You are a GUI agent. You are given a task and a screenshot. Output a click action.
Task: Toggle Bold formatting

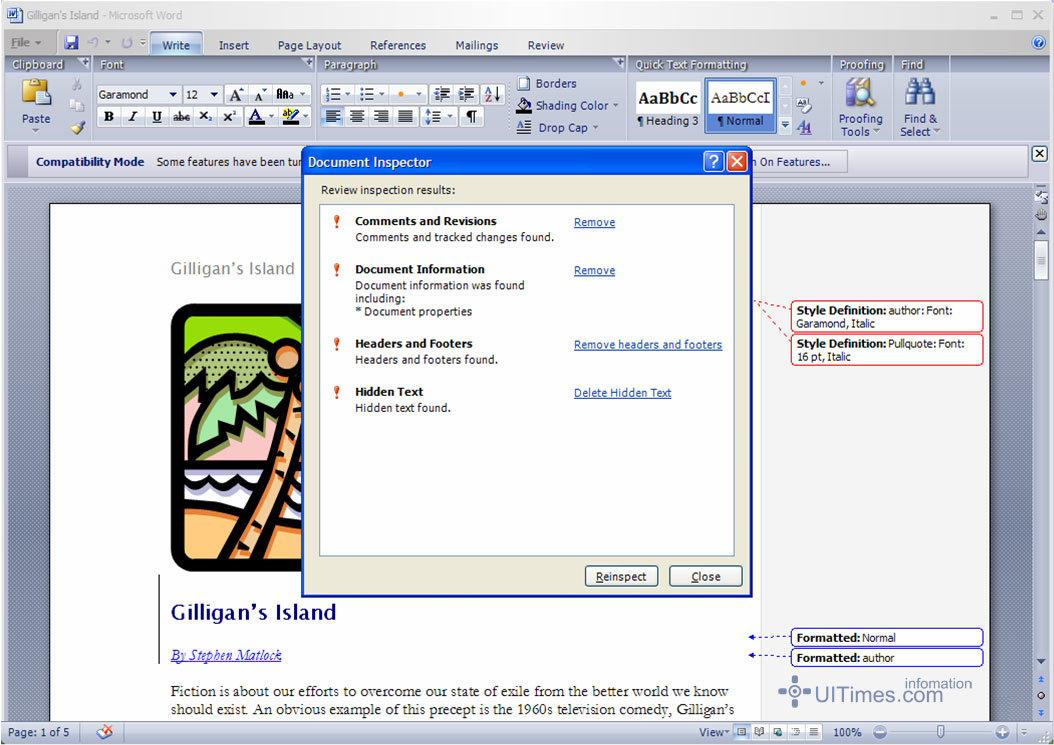click(109, 117)
